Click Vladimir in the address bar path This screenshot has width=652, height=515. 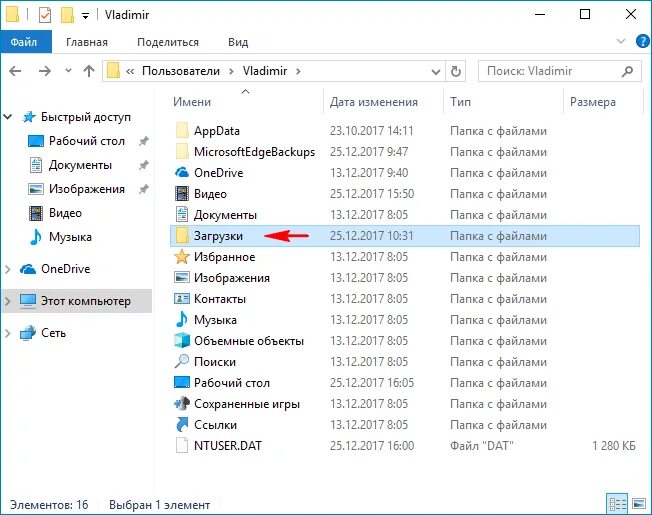pos(265,71)
